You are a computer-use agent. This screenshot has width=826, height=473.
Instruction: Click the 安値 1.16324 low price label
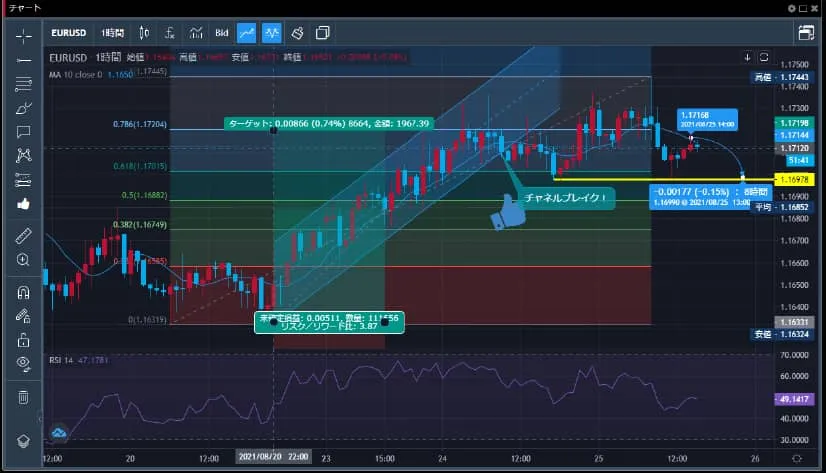(782, 334)
